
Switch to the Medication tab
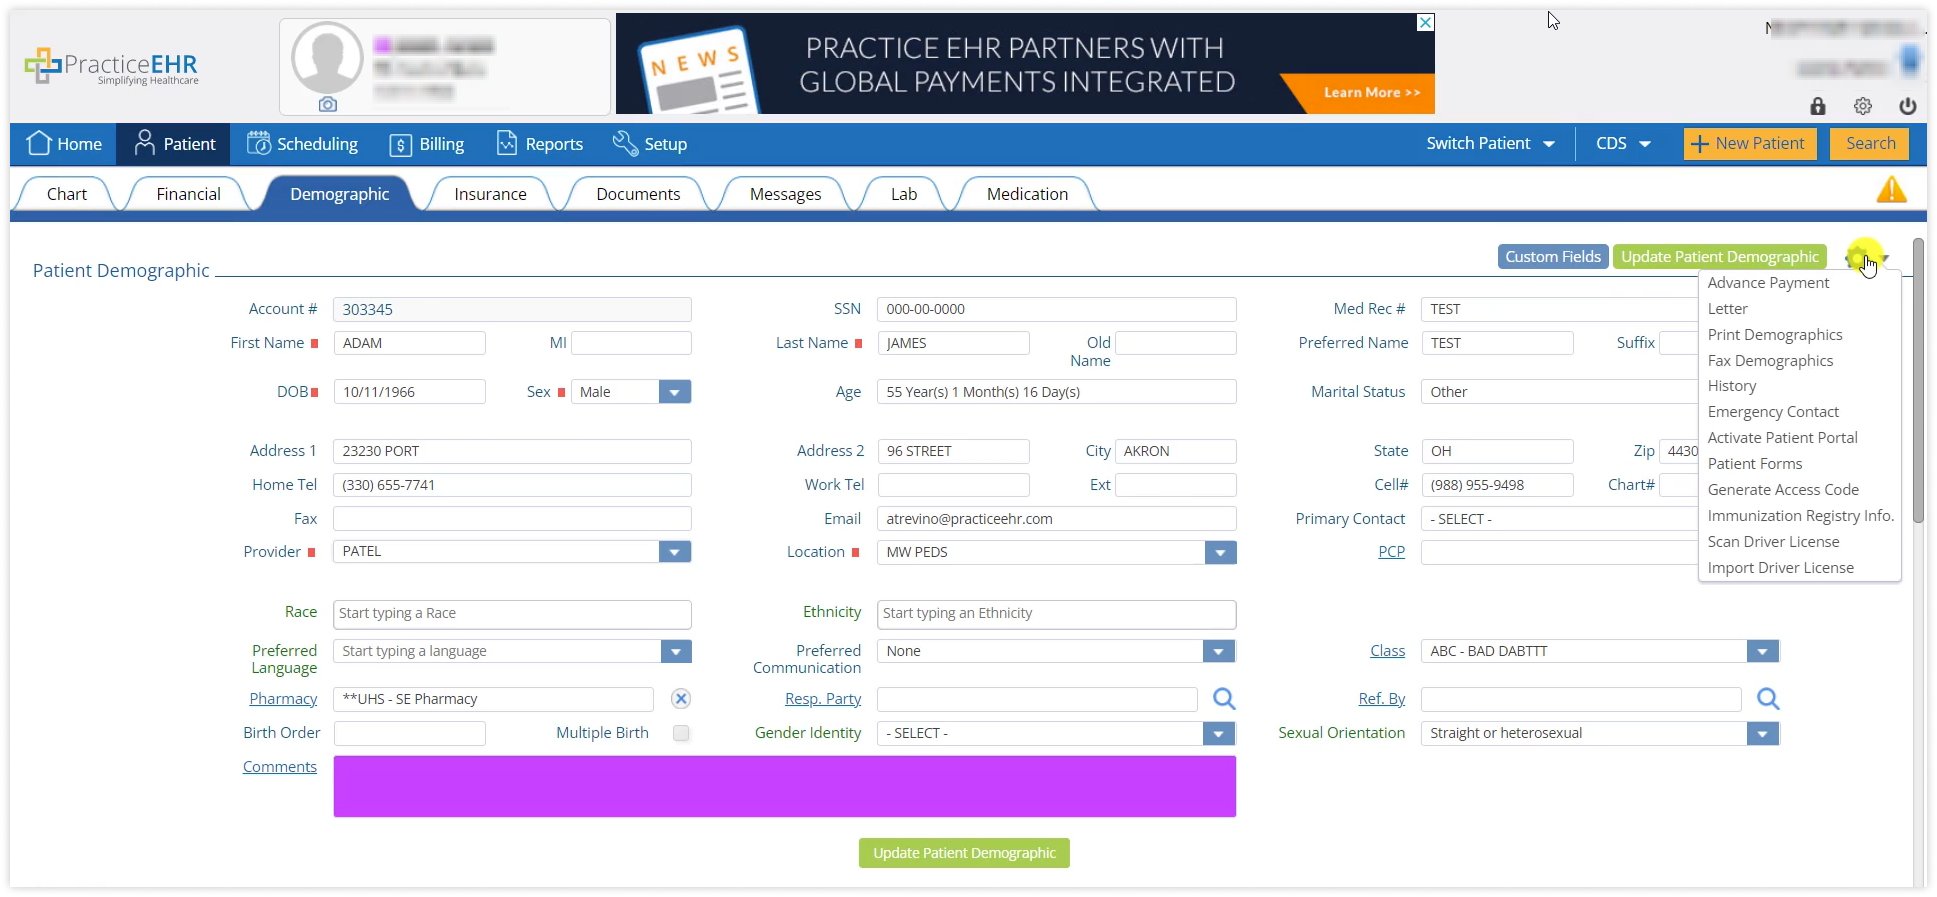(x=1027, y=194)
